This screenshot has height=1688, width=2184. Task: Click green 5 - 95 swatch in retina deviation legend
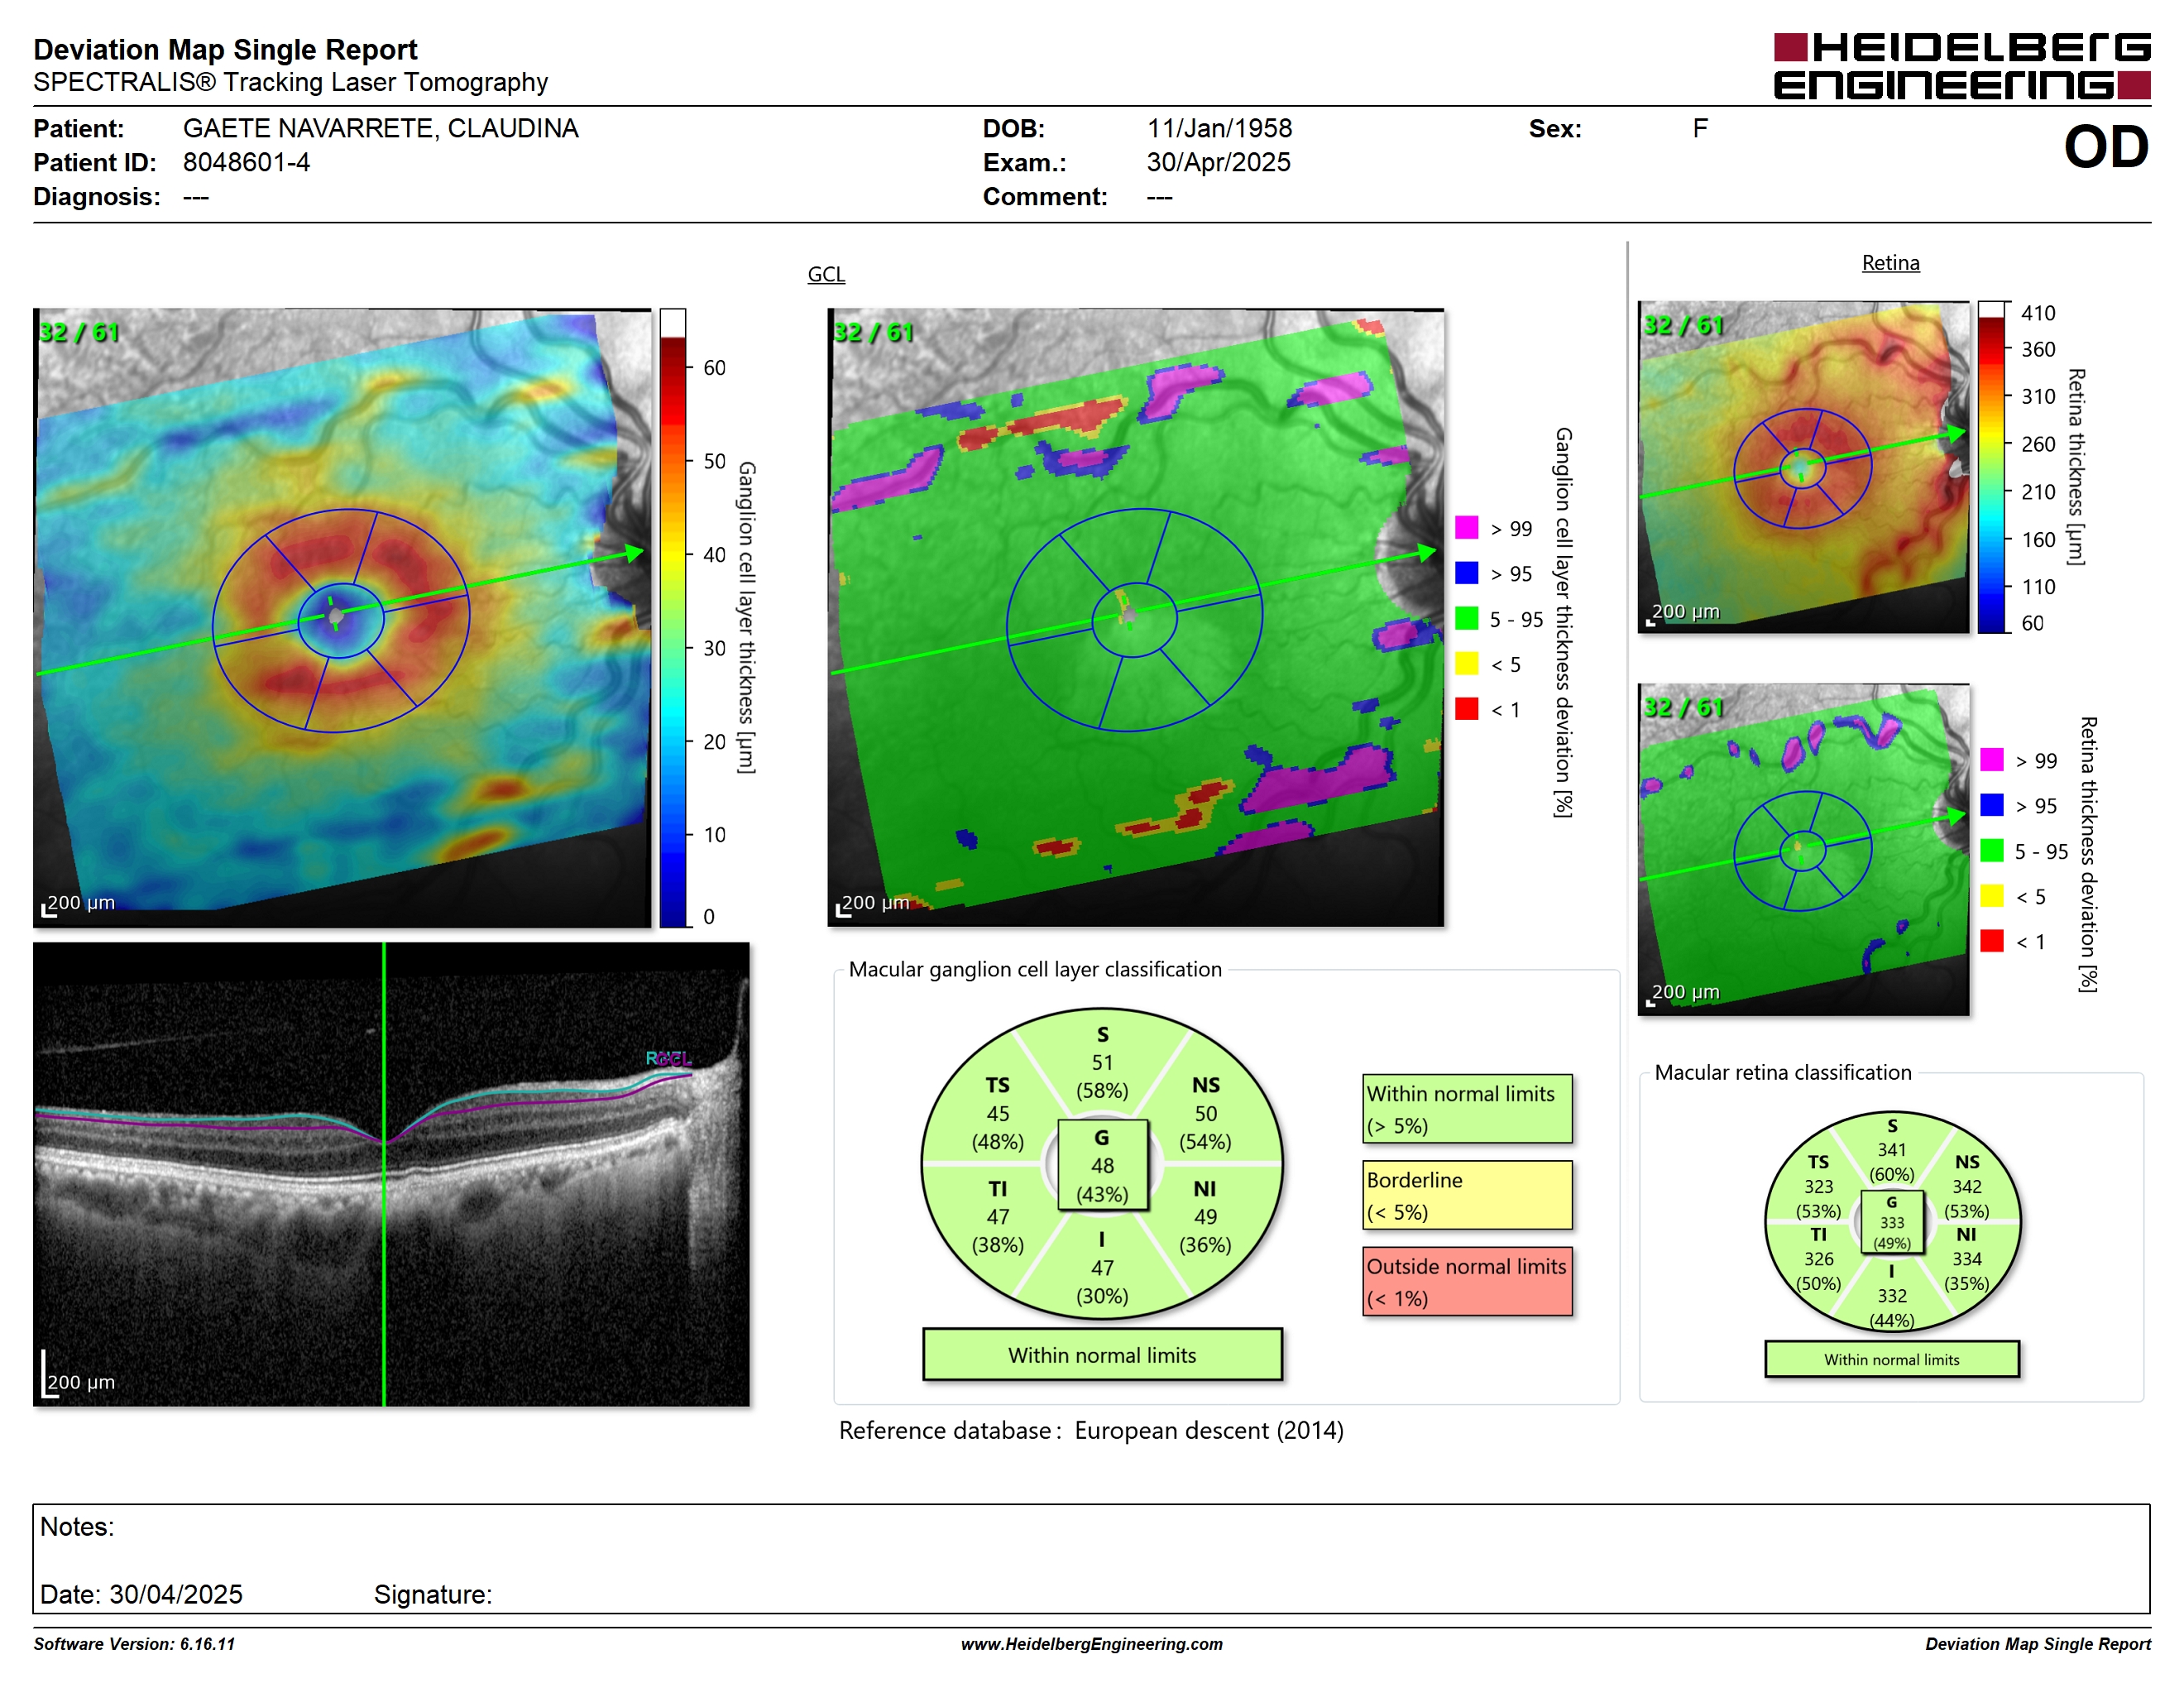click(1991, 850)
